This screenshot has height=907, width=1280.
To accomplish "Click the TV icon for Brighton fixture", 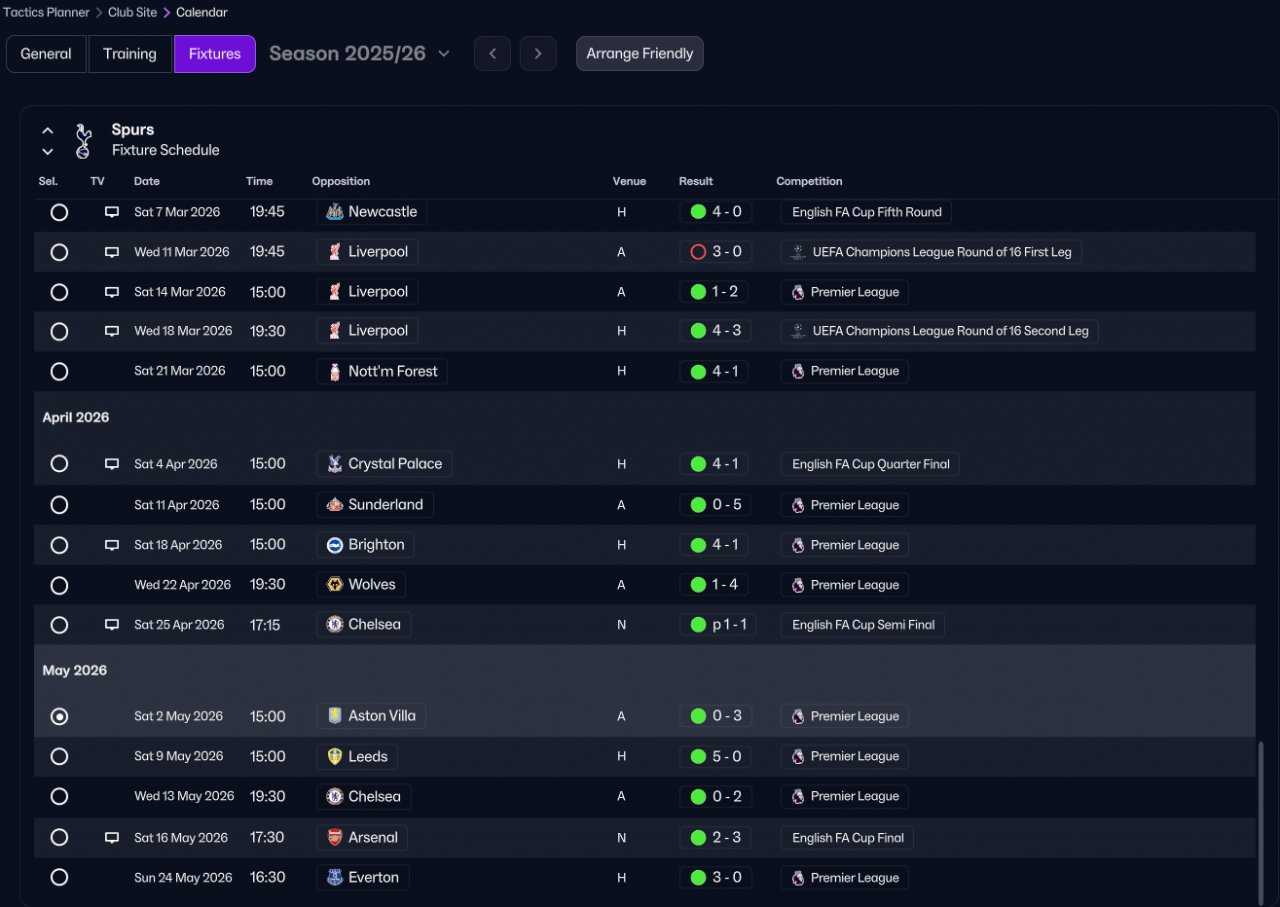I will pos(112,545).
